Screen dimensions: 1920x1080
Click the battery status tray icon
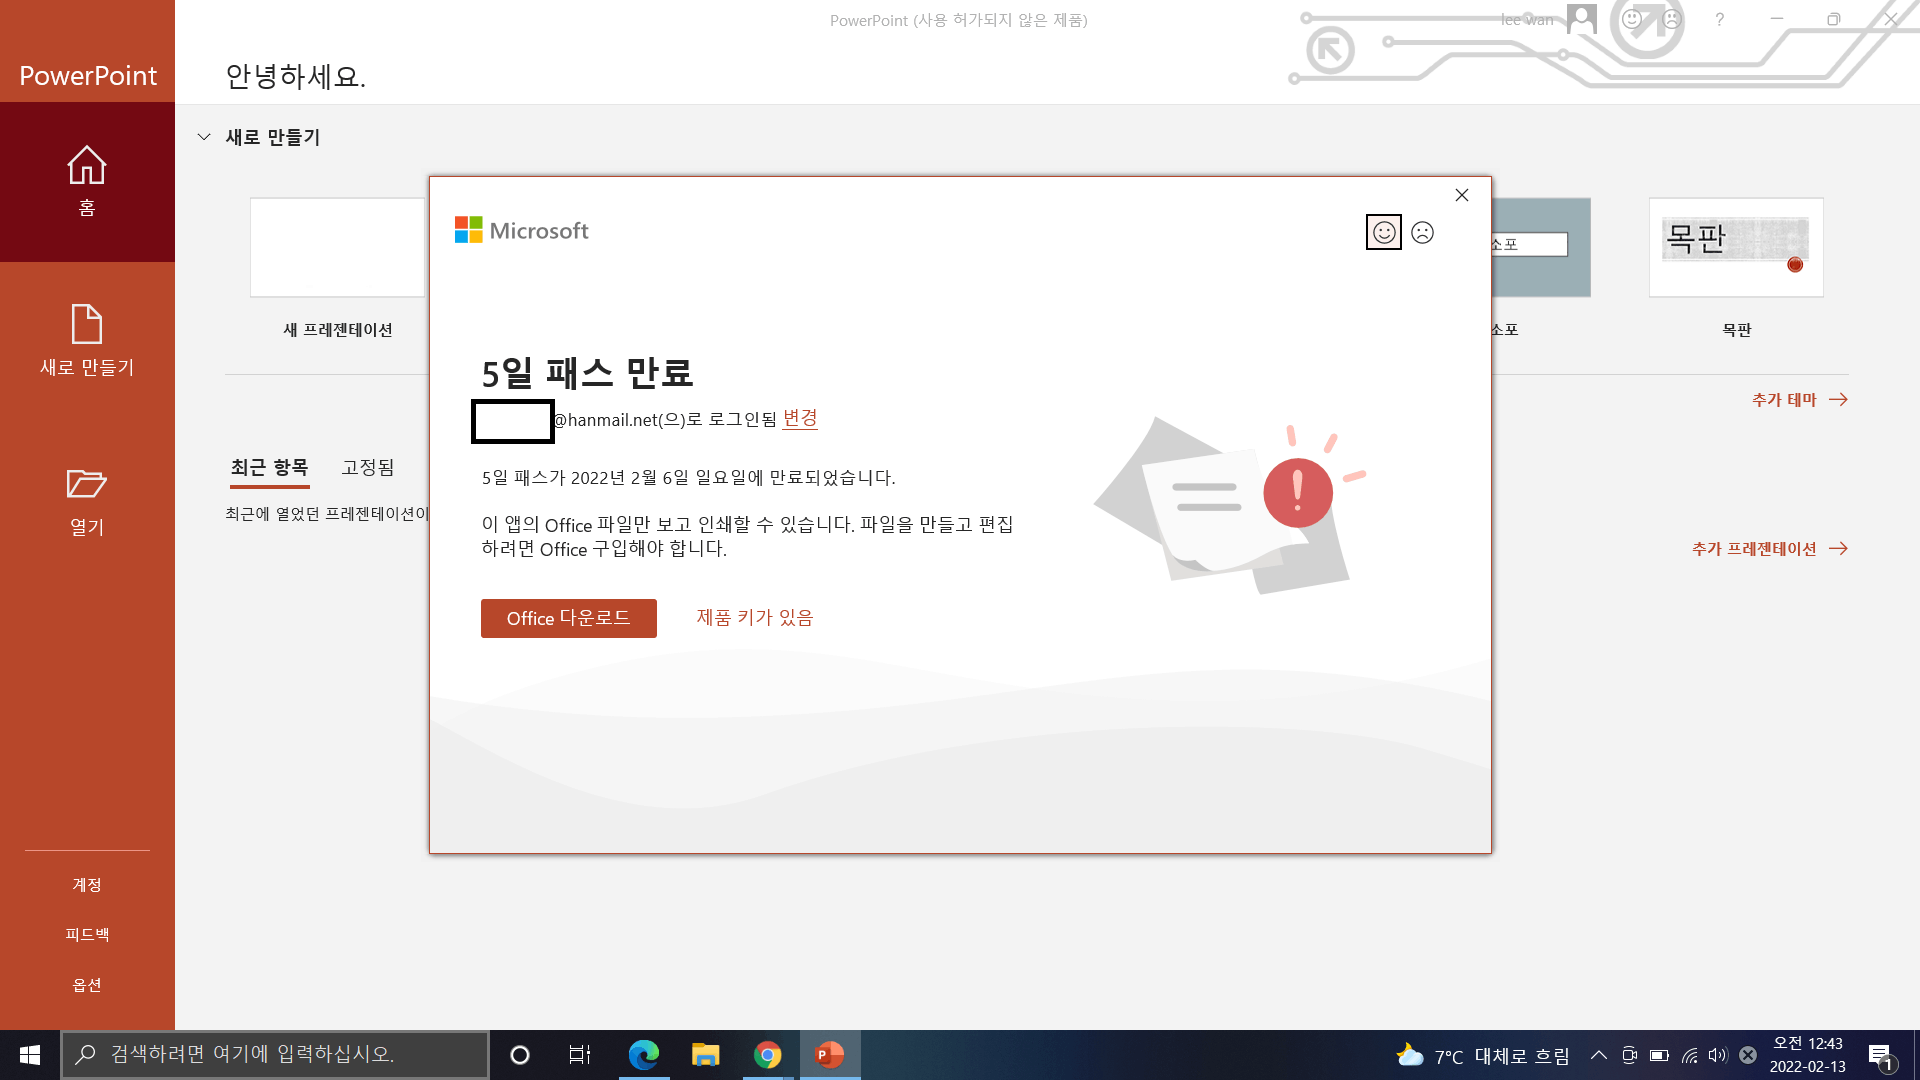tap(1659, 1055)
